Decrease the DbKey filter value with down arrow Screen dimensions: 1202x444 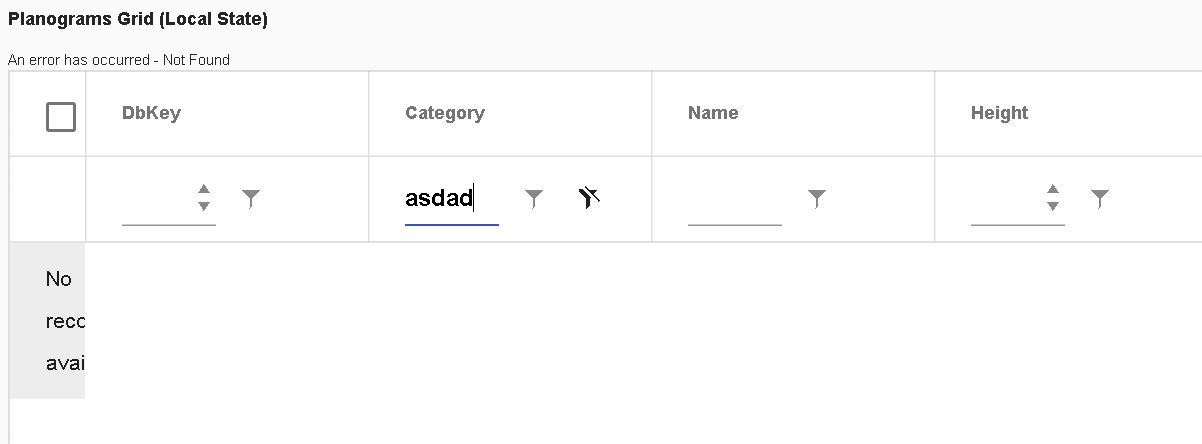pyautogui.click(x=204, y=206)
